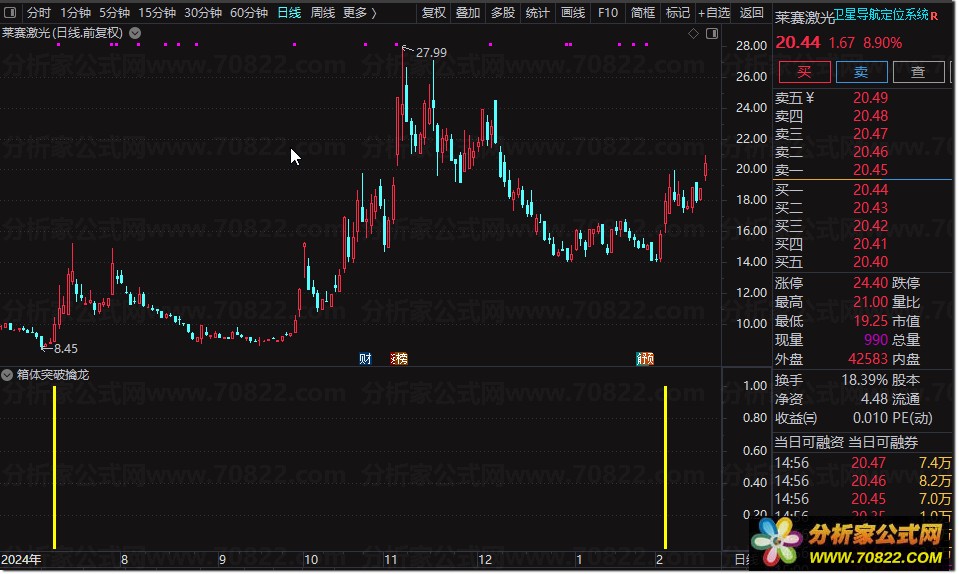Click the 当日可融资 label
The width and height of the screenshot is (959, 574).
[x=809, y=443]
